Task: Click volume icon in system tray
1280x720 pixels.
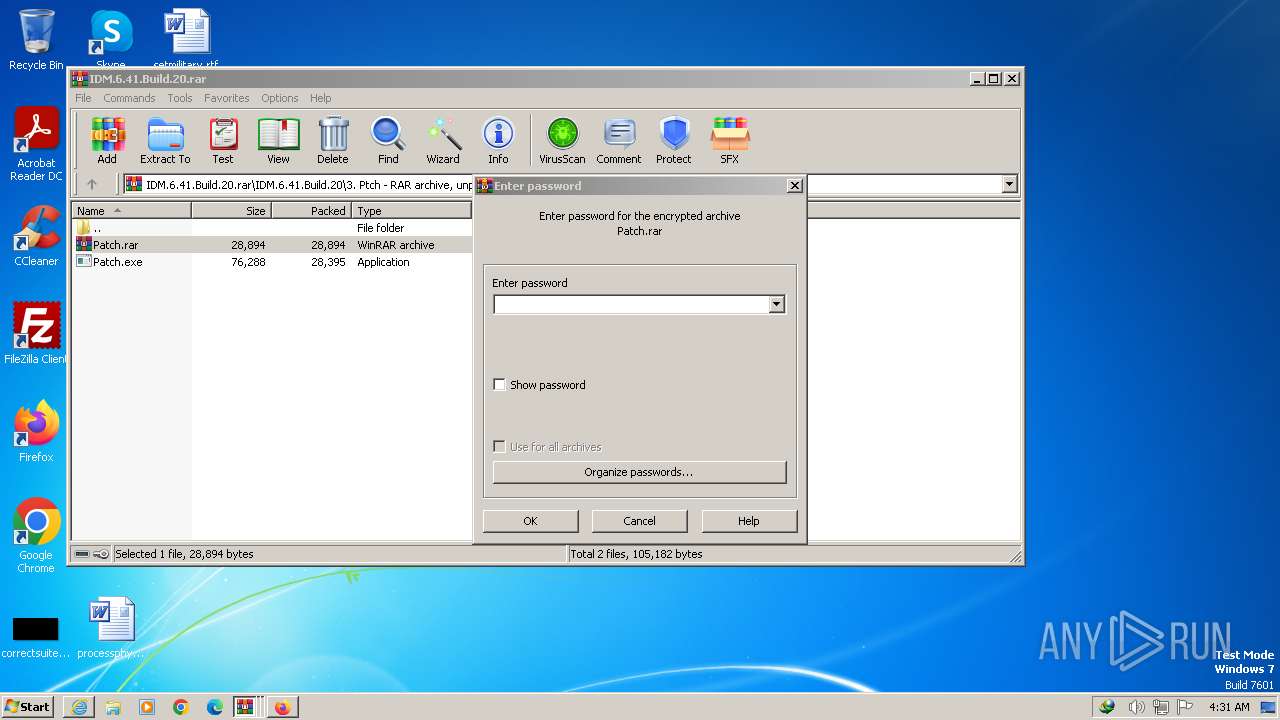Action: point(1136,707)
